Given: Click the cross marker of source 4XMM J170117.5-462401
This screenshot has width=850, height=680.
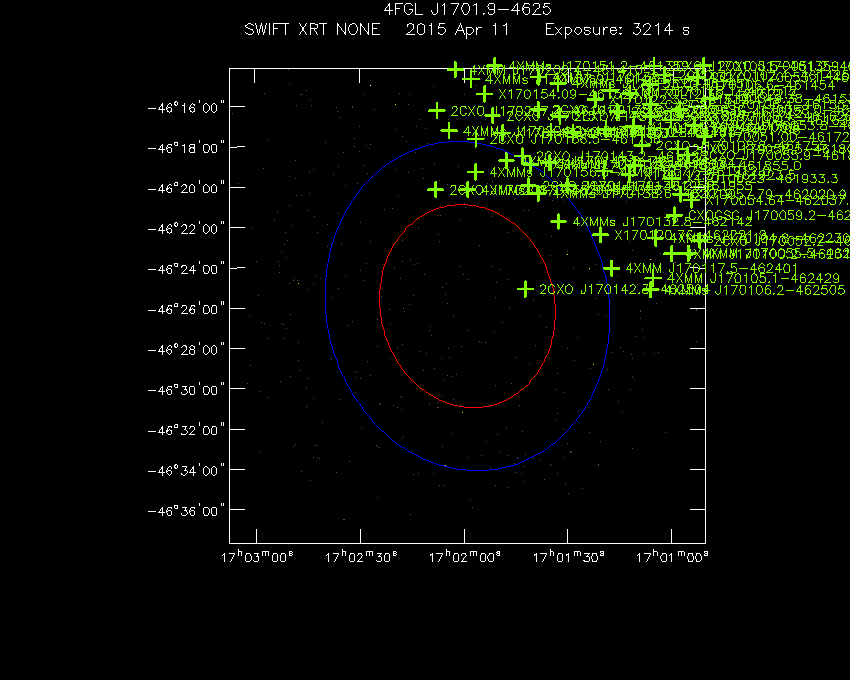Looking at the screenshot, I should (611, 268).
